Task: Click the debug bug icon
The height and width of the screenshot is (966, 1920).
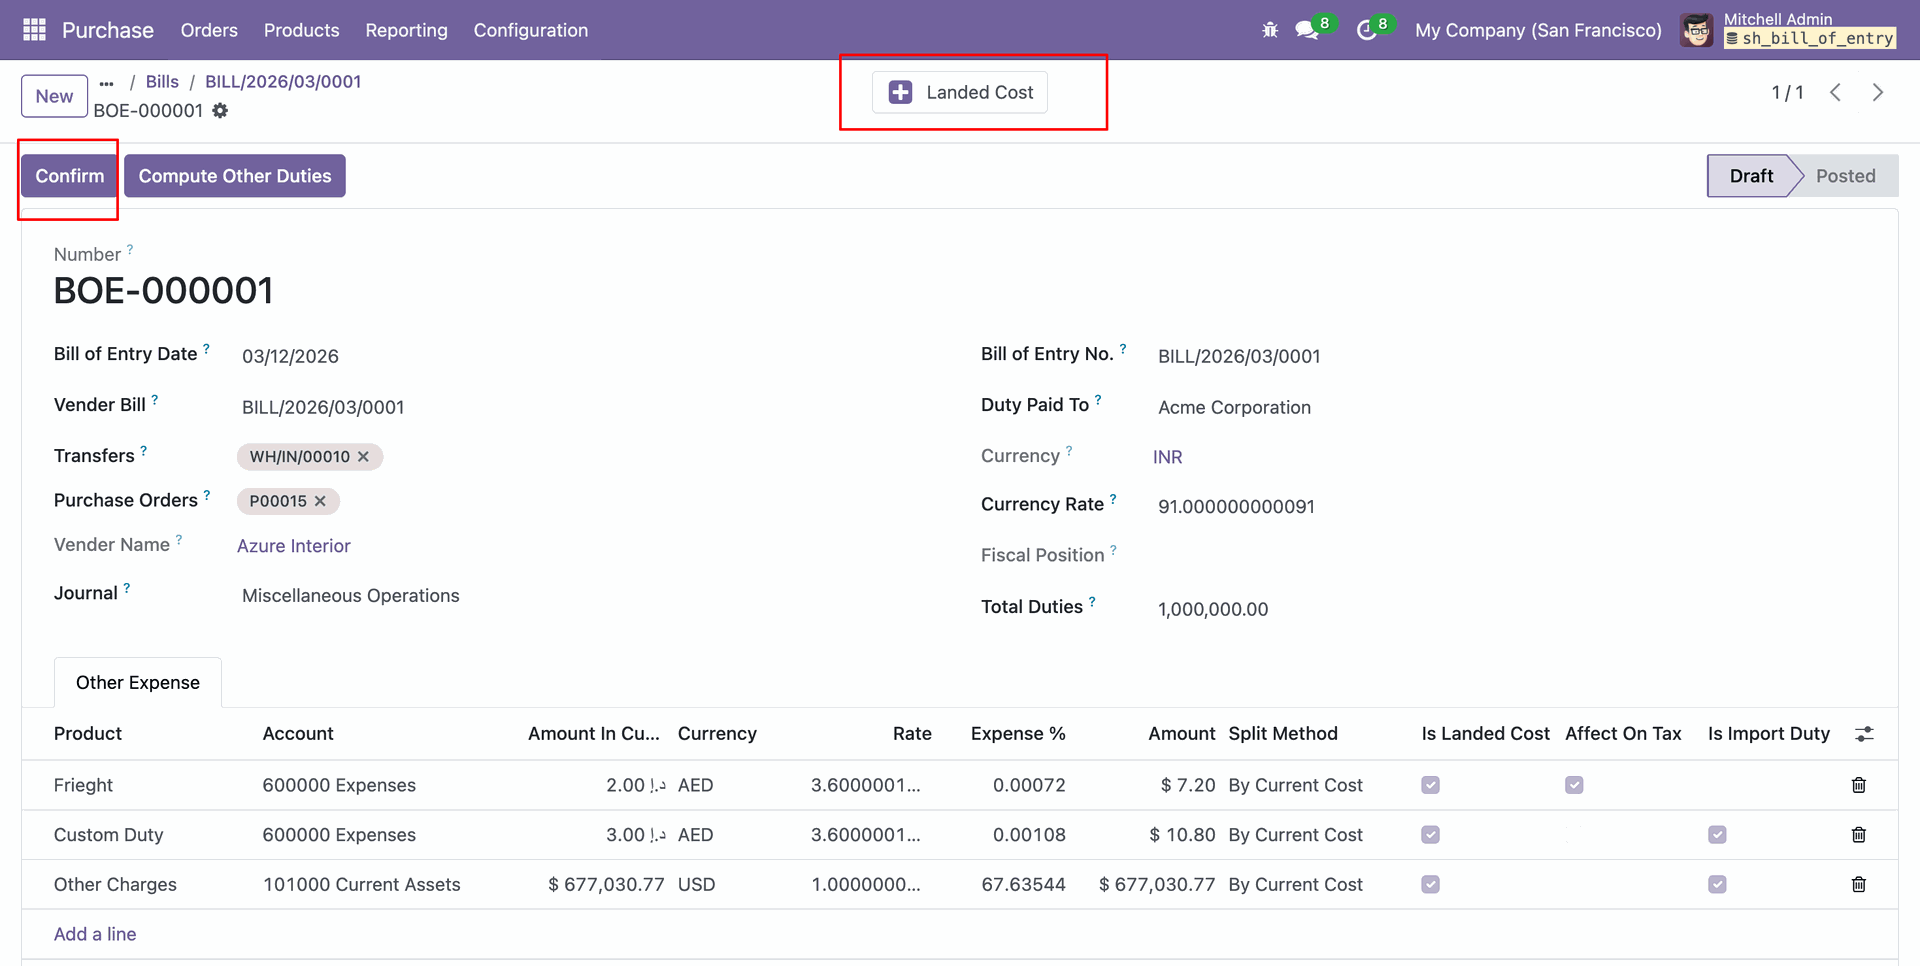Action: 1270,30
